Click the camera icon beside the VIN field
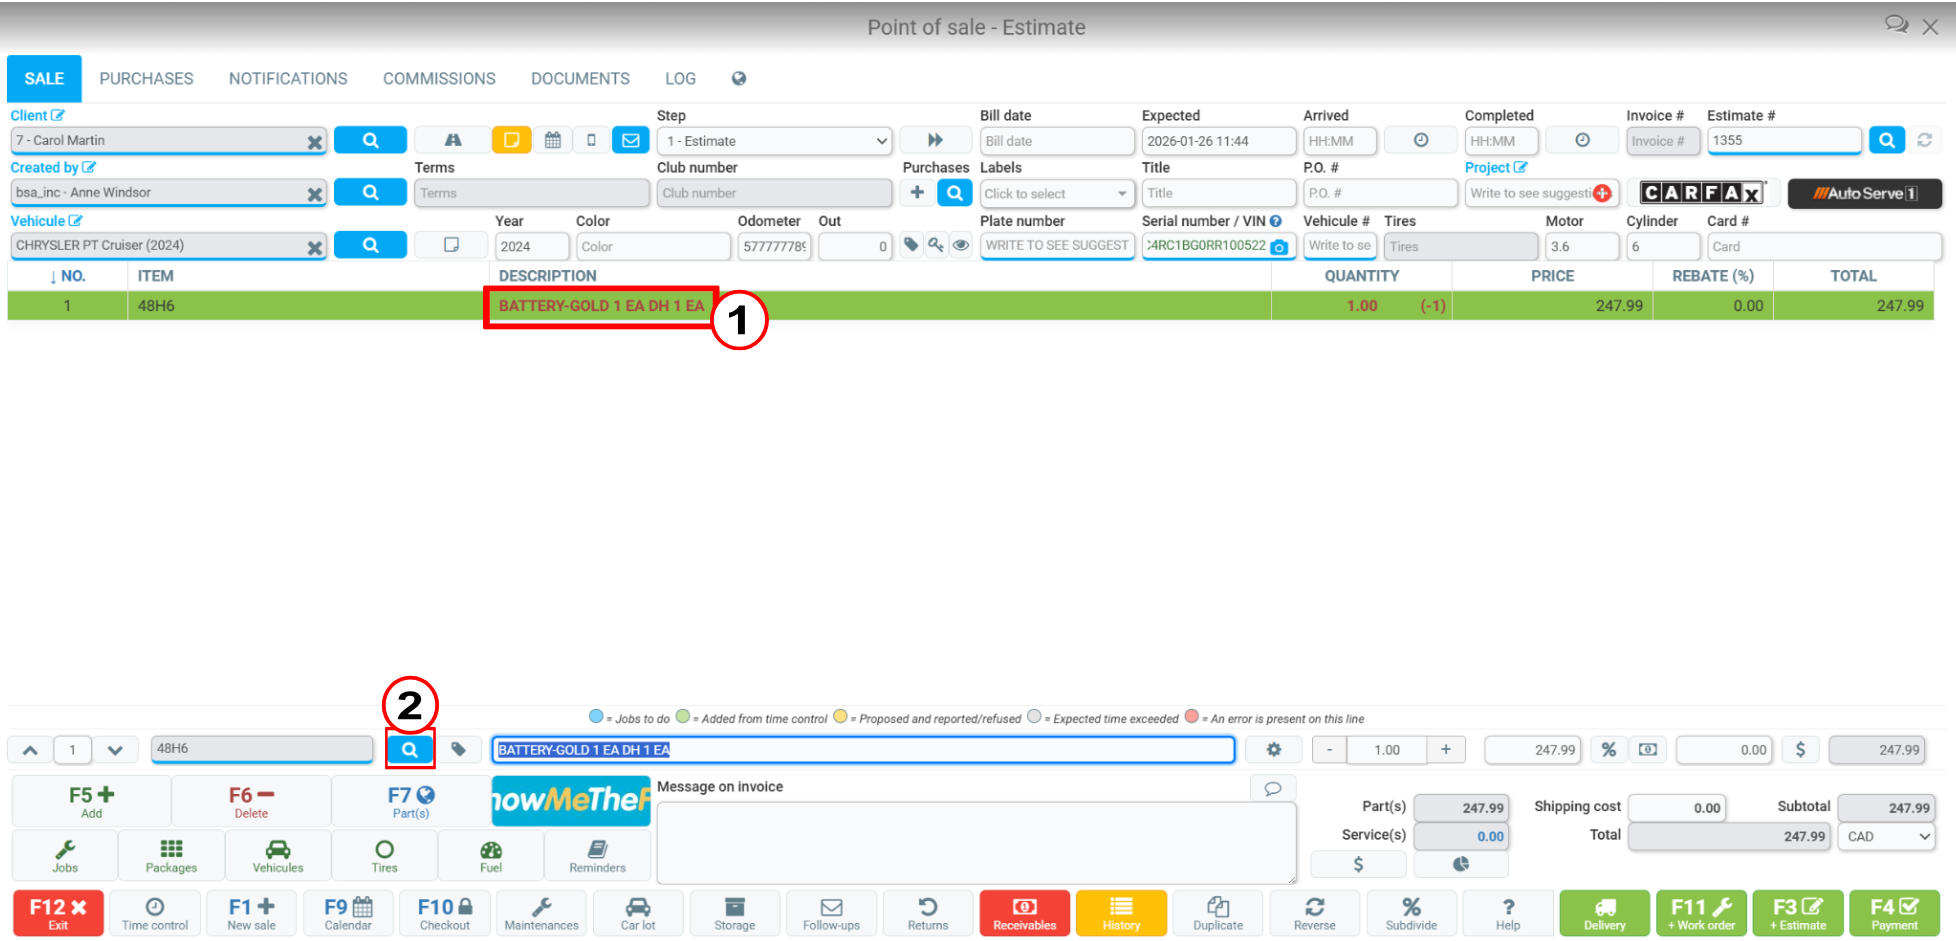This screenshot has width=1956, height=941. click(1279, 246)
